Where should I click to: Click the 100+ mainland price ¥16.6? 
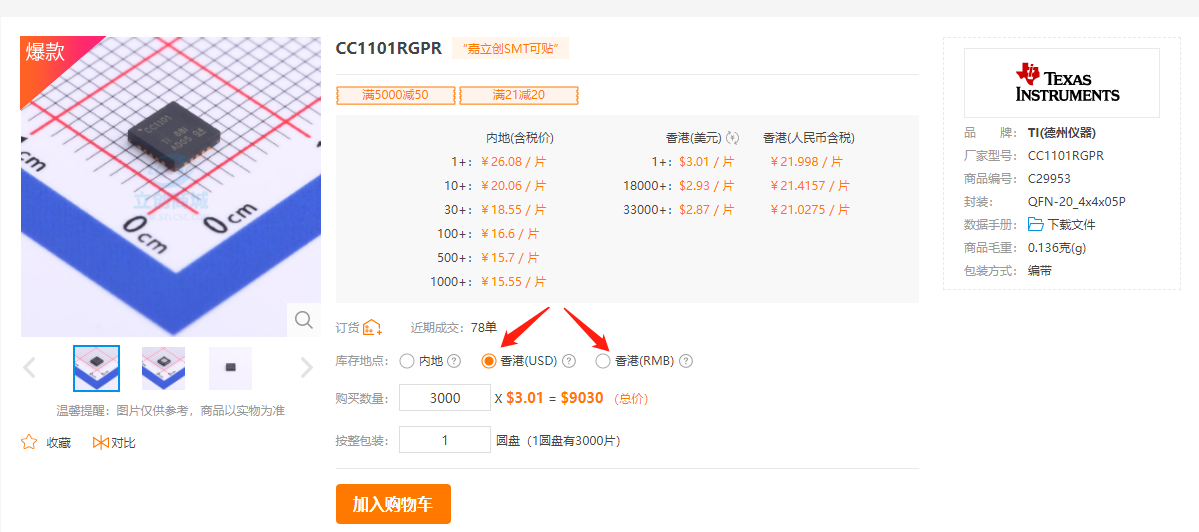pyautogui.click(x=509, y=234)
